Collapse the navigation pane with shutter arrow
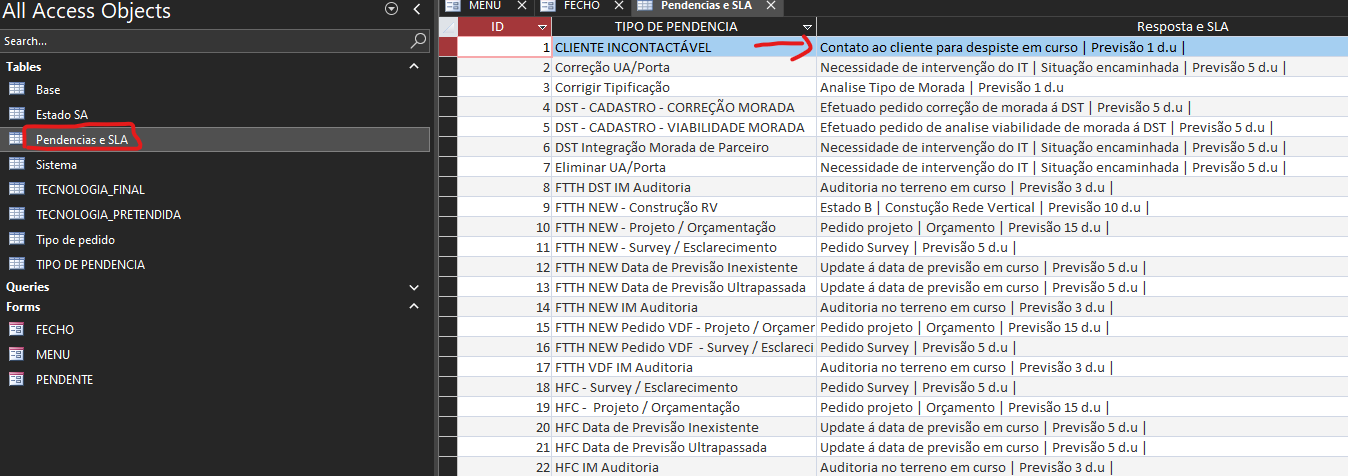Image resolution: width=1348 pixels, height=476 pixels. pyautogui.click(x=416, y=9)
